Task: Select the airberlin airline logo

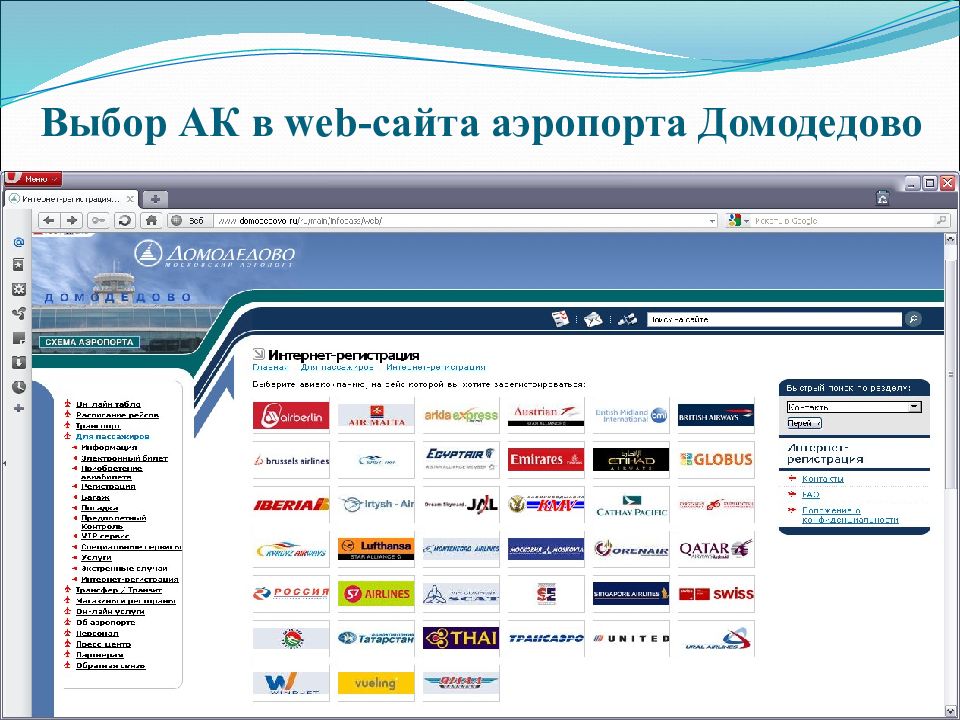Action: coord(291,416)
